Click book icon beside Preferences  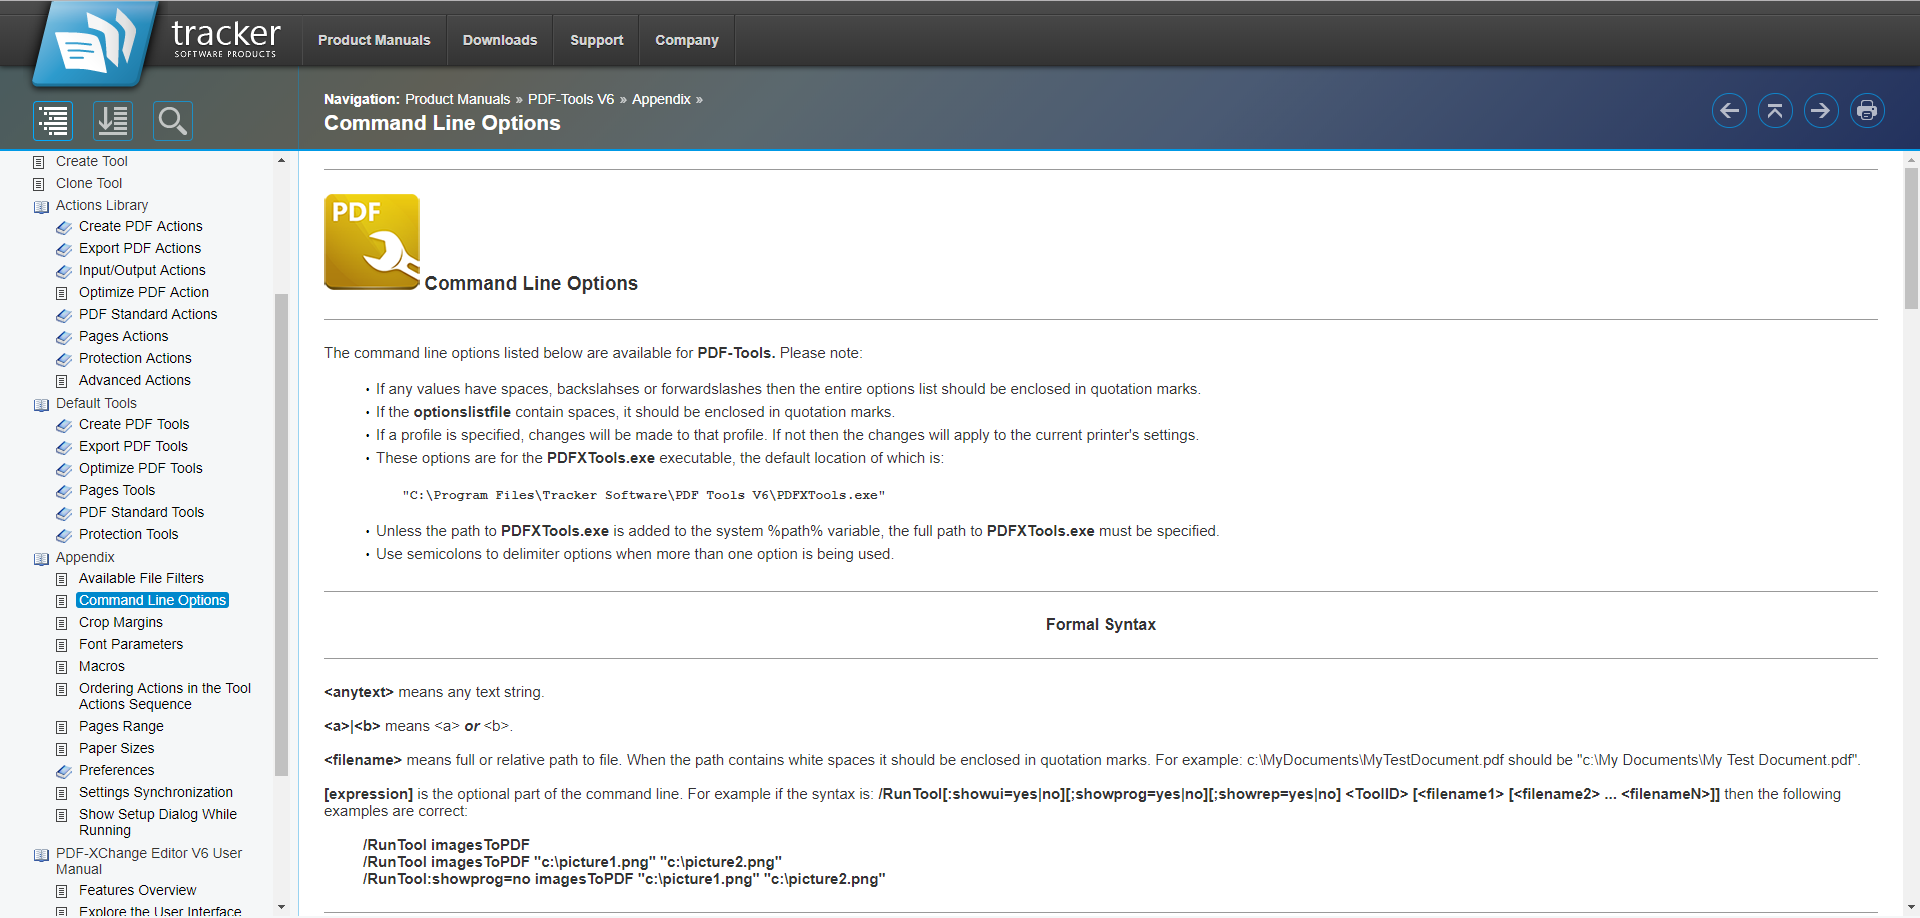coord(63,771)
